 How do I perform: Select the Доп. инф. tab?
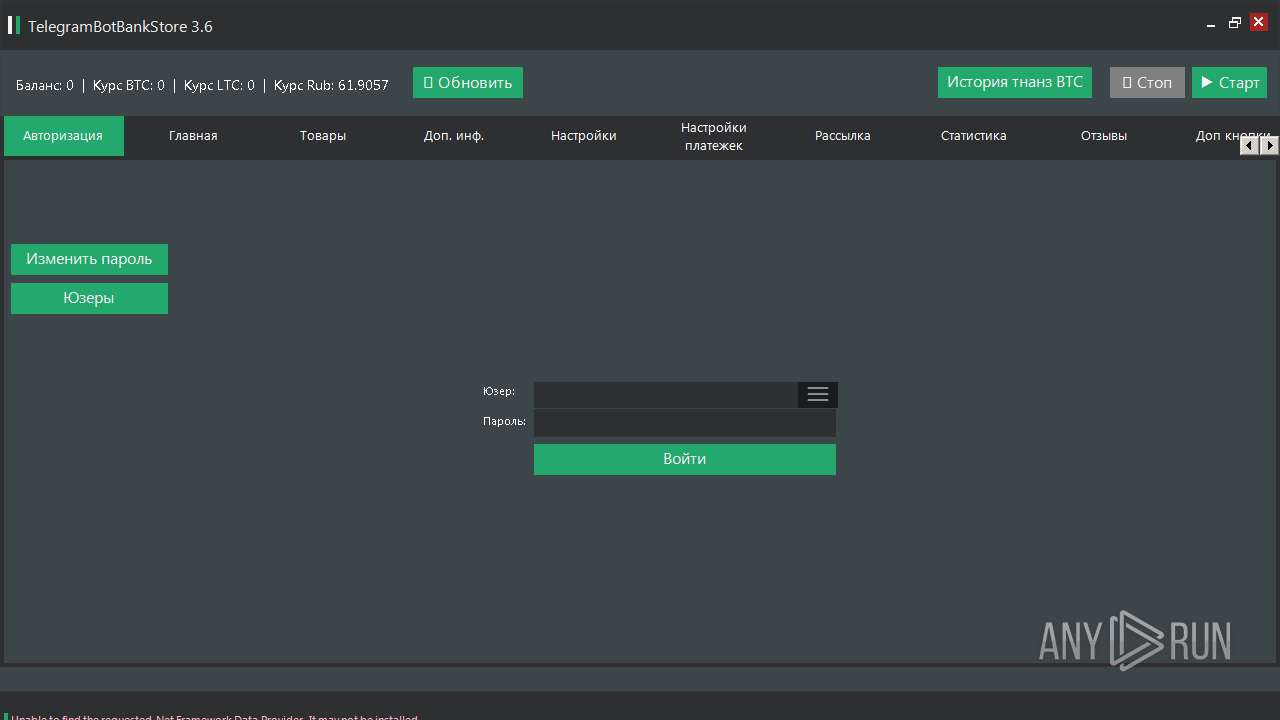pyautogui.click(x=453, y=136)
